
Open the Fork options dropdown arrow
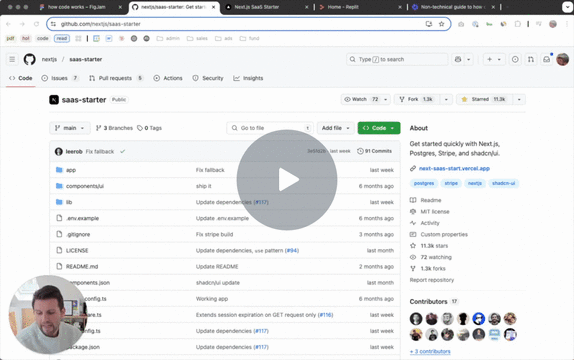(x=446, y=99)
